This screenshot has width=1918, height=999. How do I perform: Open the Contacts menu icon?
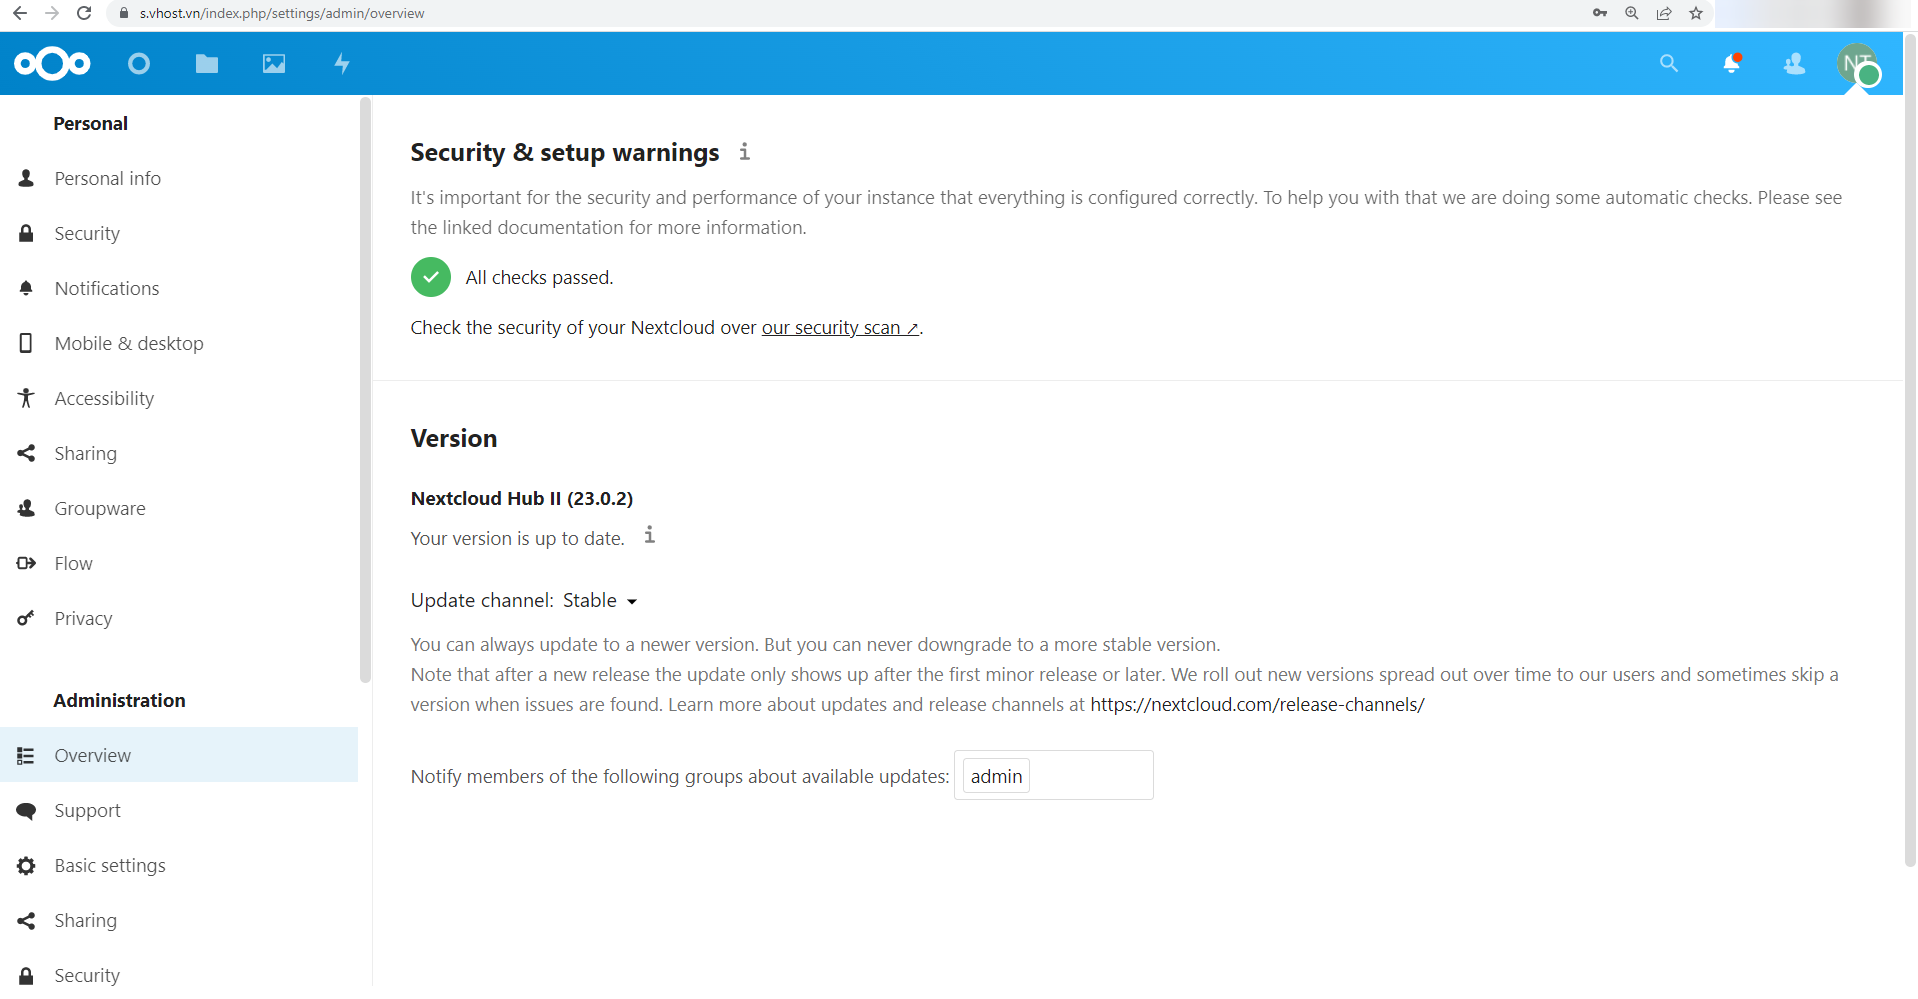tap(1795, 64)
